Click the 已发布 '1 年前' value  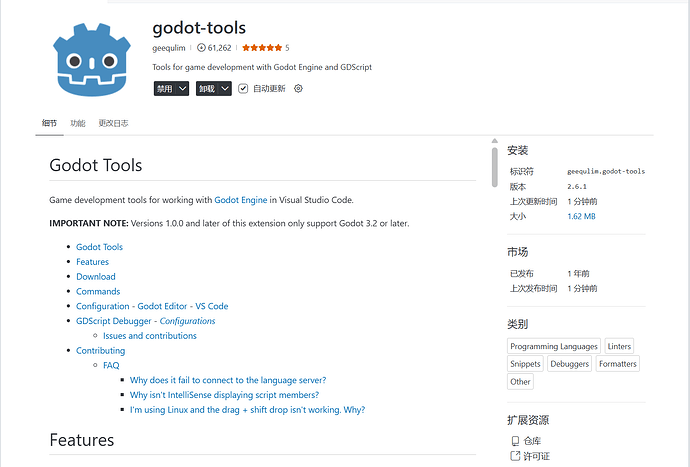[x=578, y=274]
